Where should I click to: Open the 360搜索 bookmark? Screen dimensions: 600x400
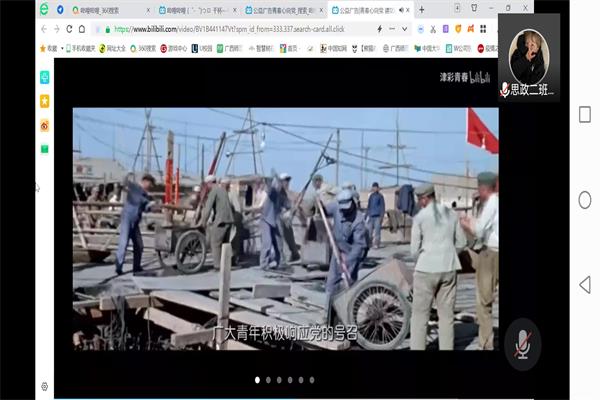click(143, 49)
